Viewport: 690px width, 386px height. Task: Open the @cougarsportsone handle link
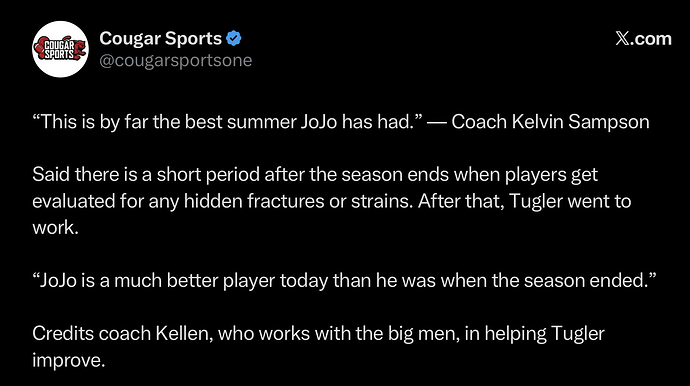coord(176,60)
